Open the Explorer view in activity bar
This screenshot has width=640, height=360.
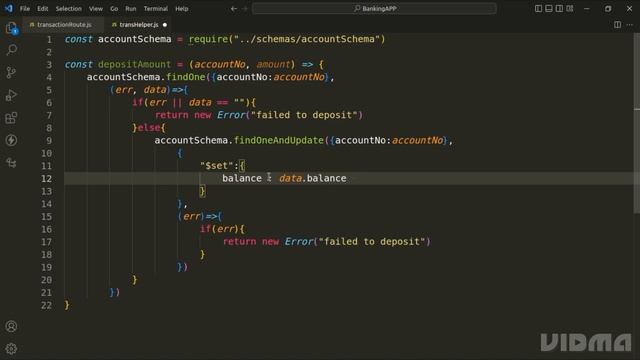click(11, 28)
